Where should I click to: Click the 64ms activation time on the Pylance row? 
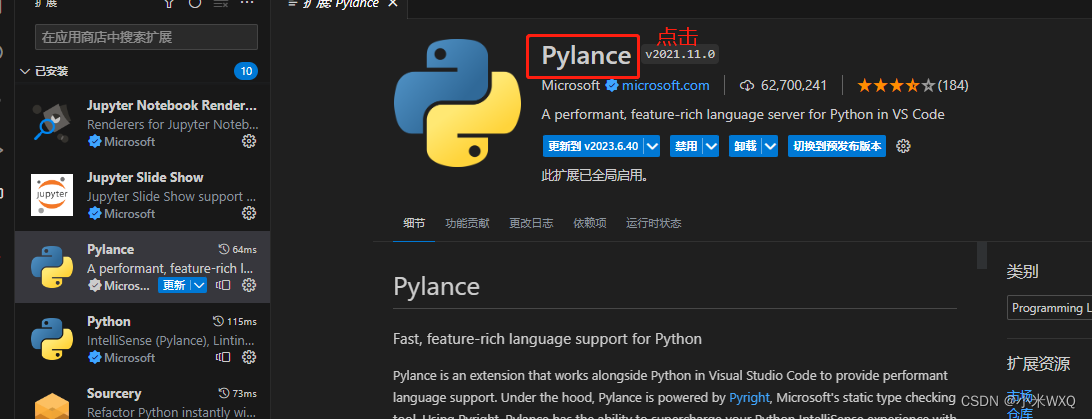coord(237,249)
